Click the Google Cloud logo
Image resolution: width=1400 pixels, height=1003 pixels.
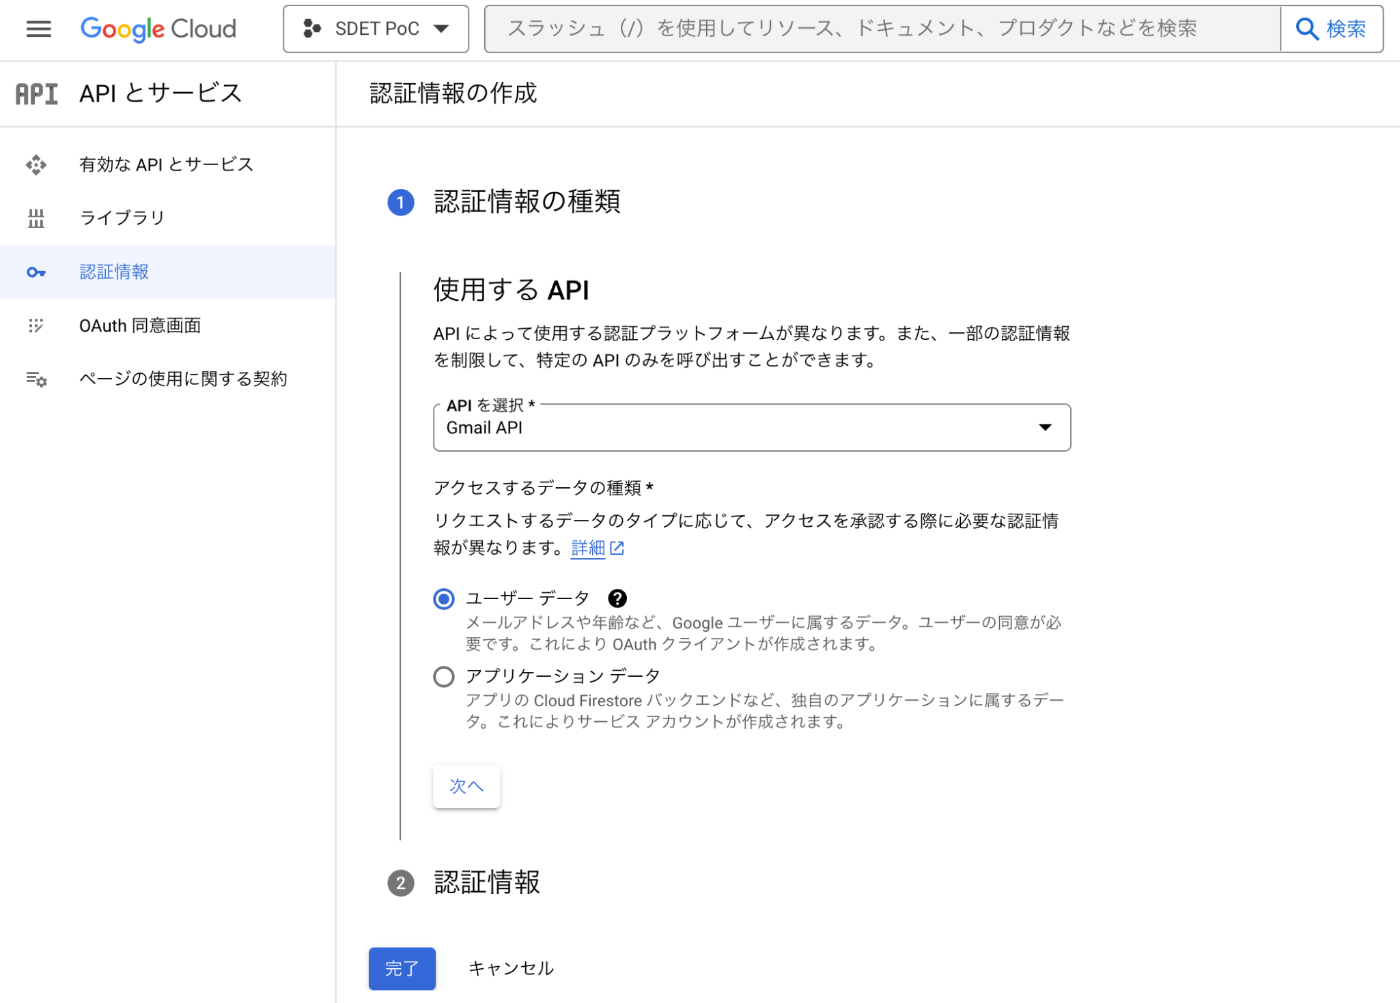click(x=157, y=28)
